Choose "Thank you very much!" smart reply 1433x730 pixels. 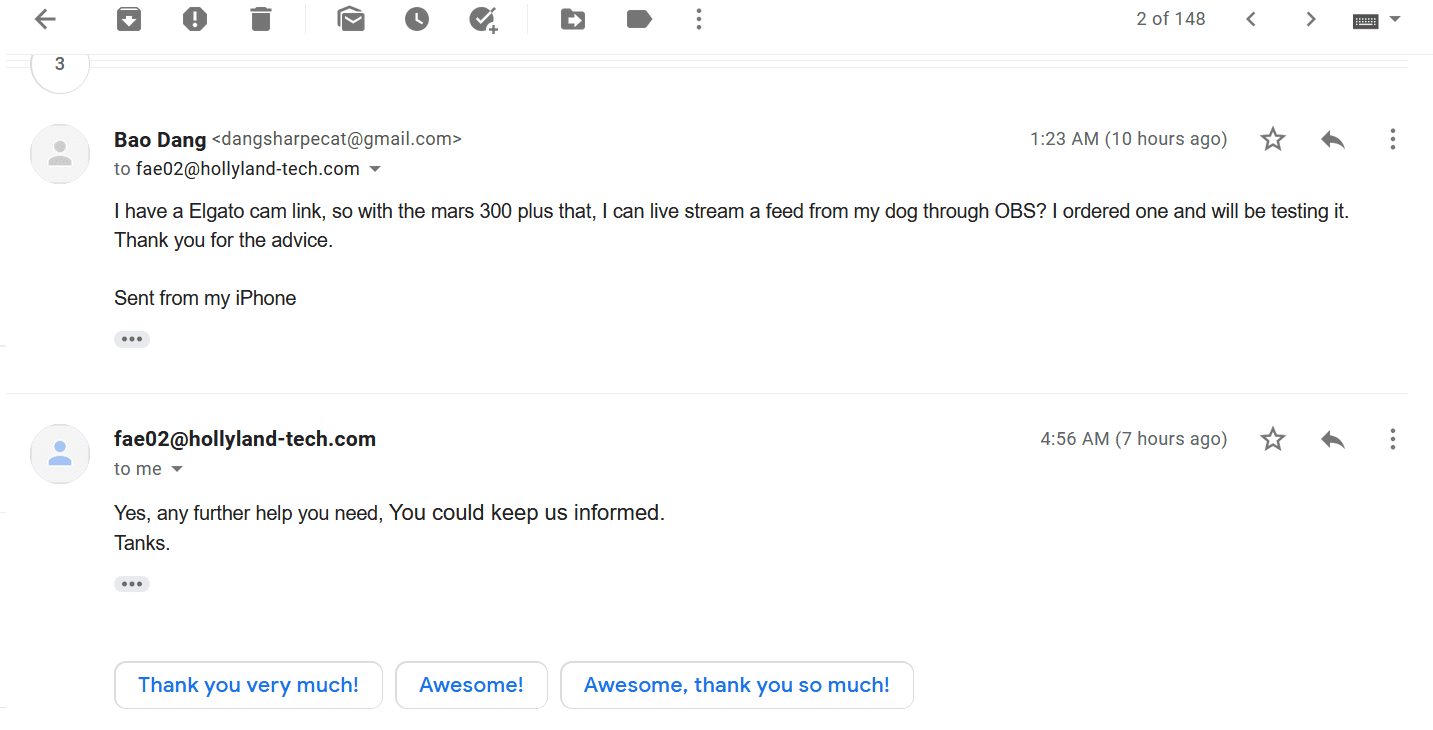click(x=248, y=685)
